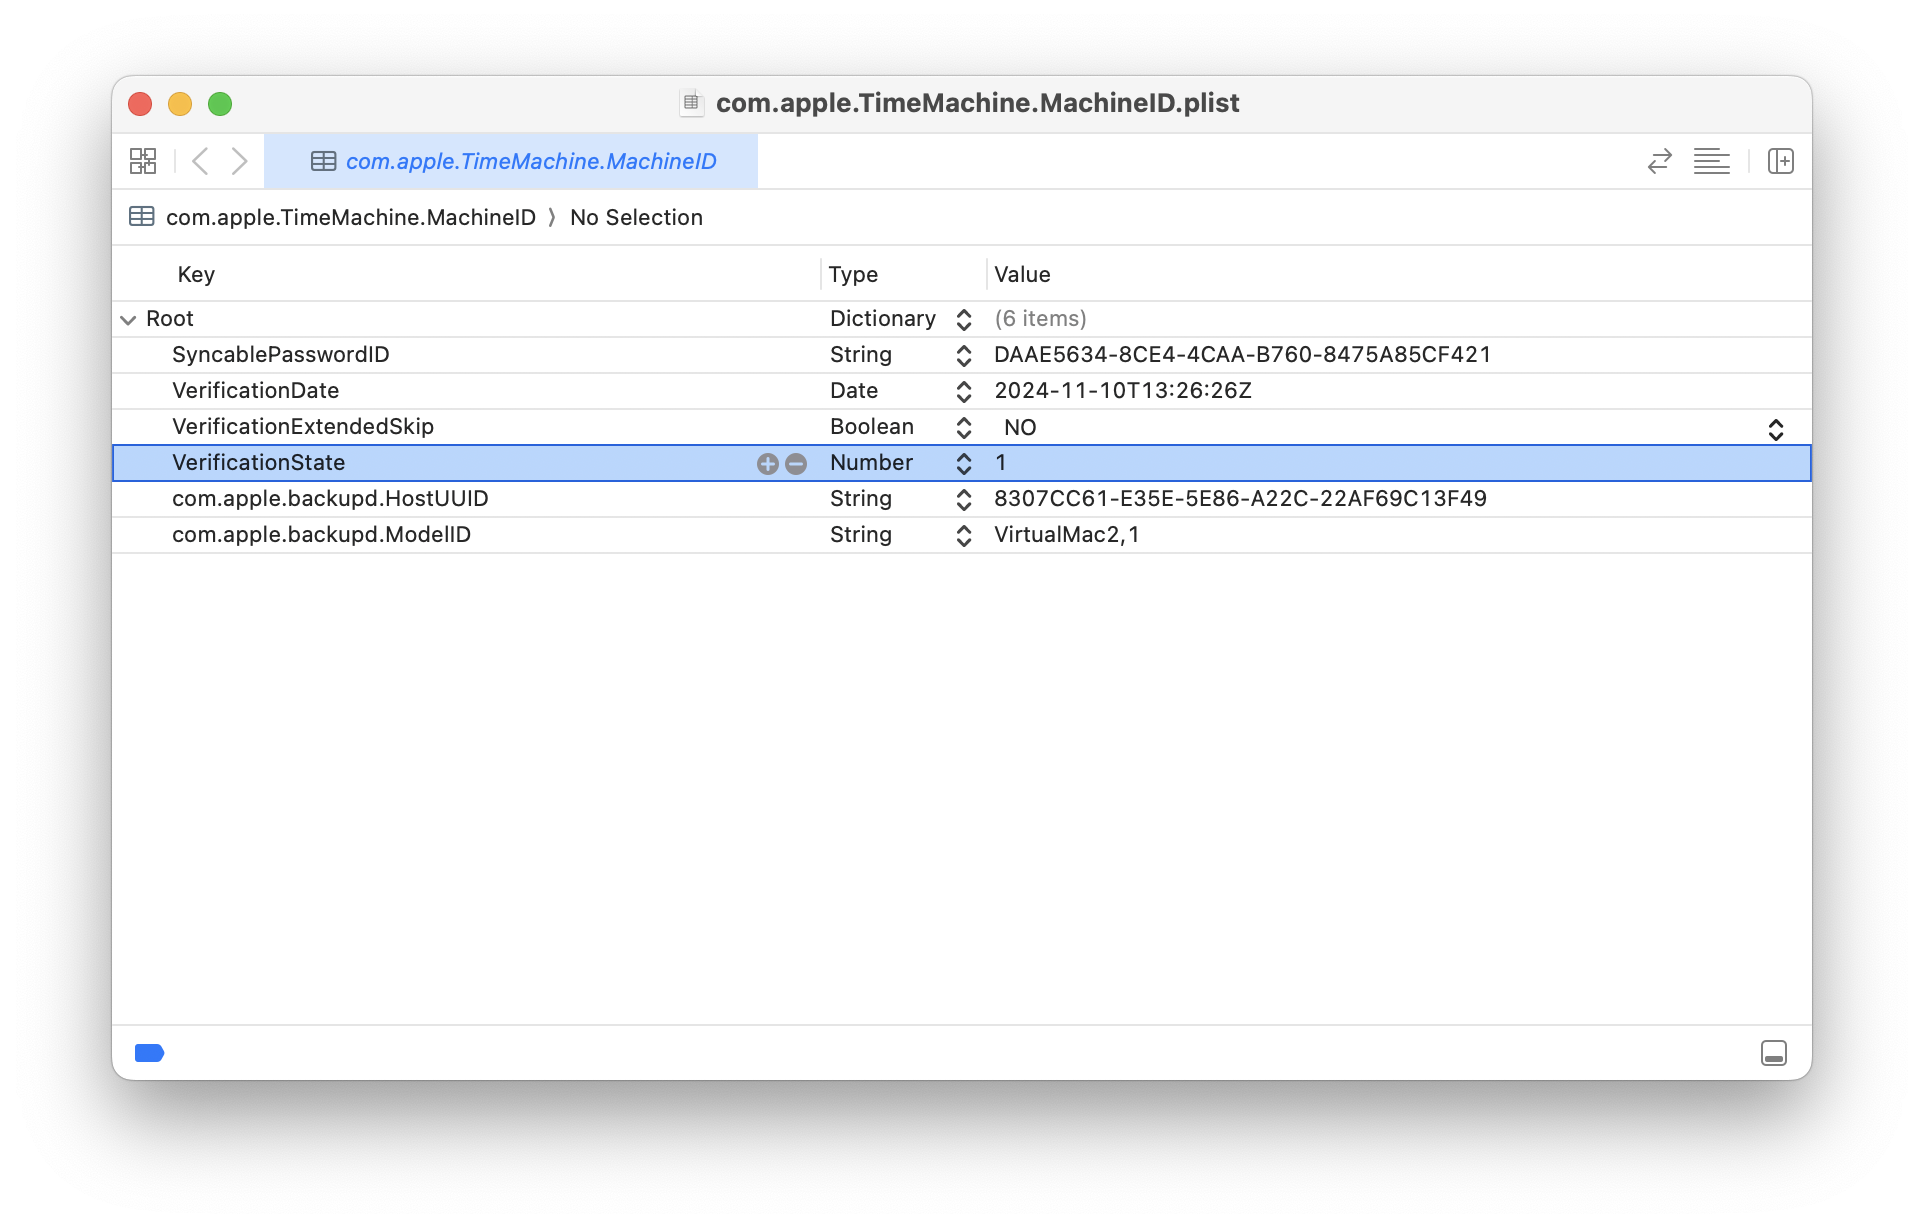This screenshot has height=1228, width=1924.
Task: Toggle the Type stepper on the SyncablePasswordID row
Action: (963, 355)
